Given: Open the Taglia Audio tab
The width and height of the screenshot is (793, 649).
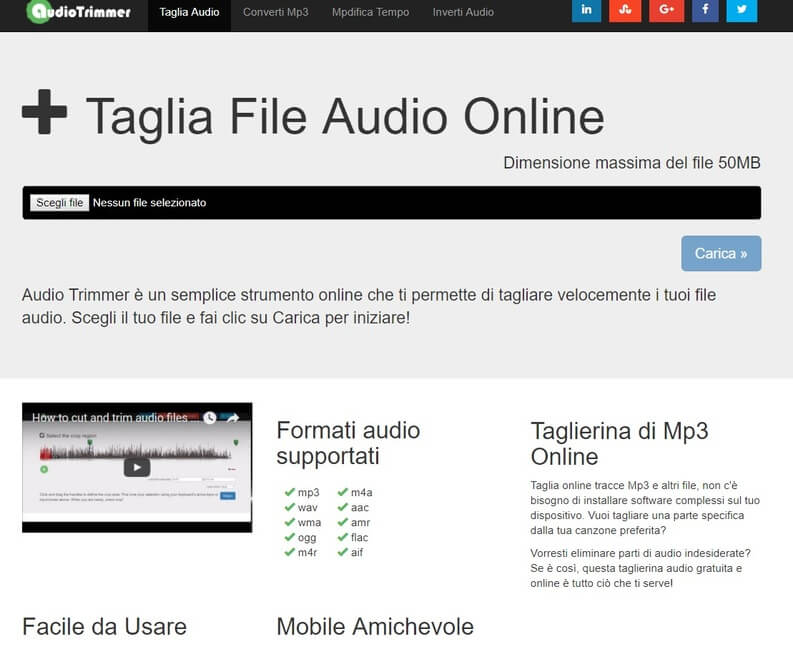Looking at the screenshot, I should pyautogui.click(x=189, y=12).
